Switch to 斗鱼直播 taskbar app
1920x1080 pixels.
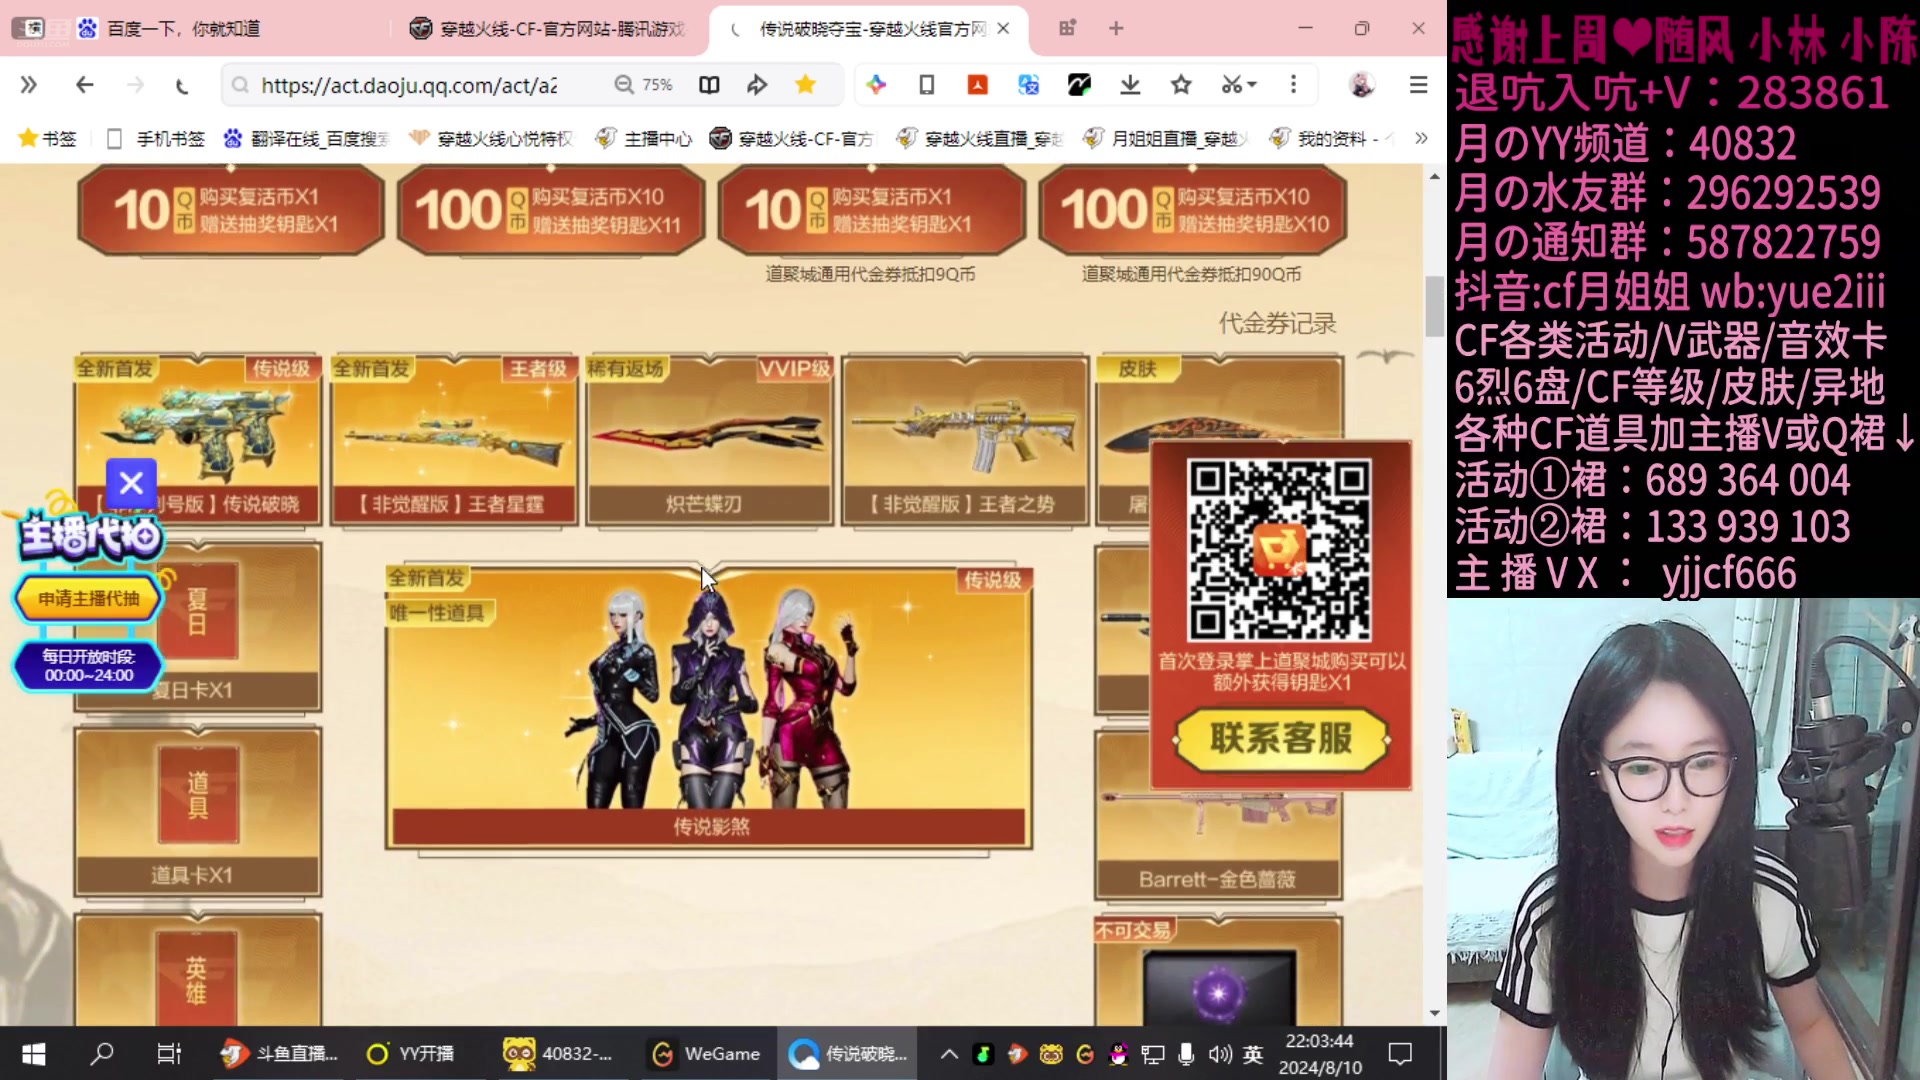(x=279, y=1054)
